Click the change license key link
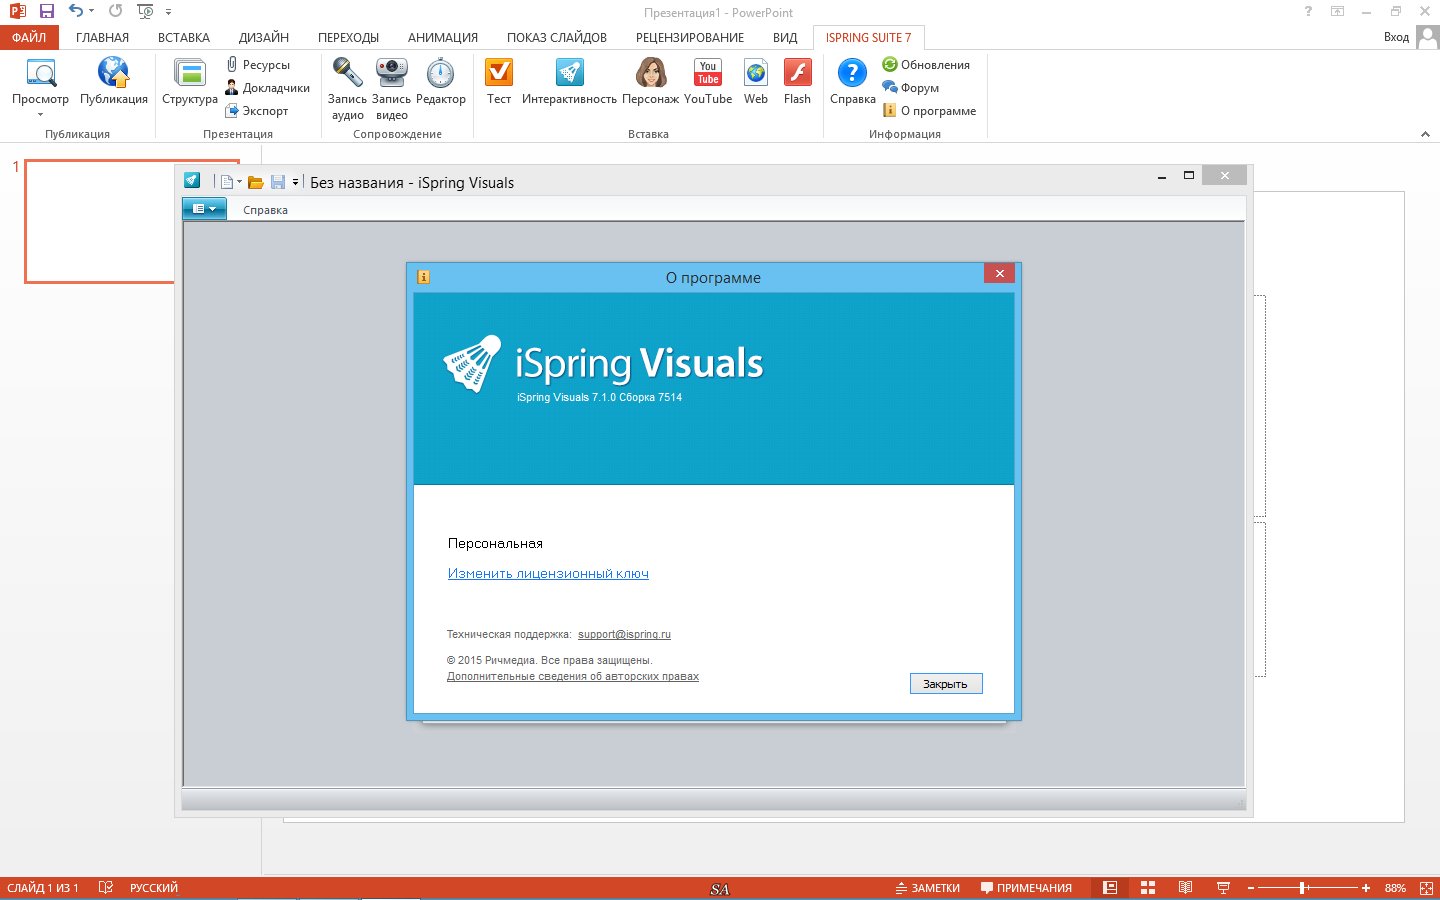Image resolution: width=1440 pixels, height=900 pixels. pyautogui.click(x=548, y=574)
